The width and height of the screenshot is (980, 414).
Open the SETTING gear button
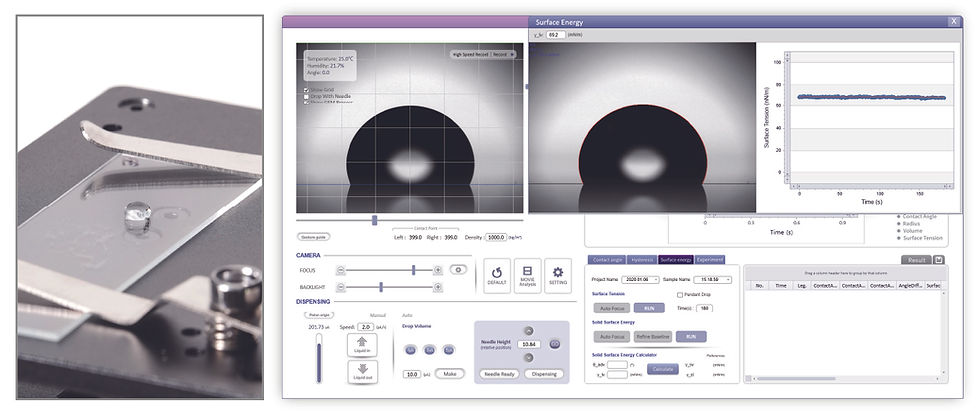pyautogui.click(x=558, y=276)
